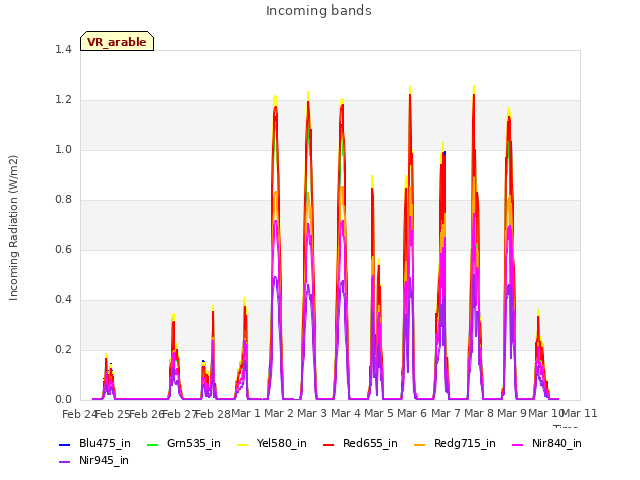Select the Yel580_in legend label
640x480 pixels.
tap(282, 444)
